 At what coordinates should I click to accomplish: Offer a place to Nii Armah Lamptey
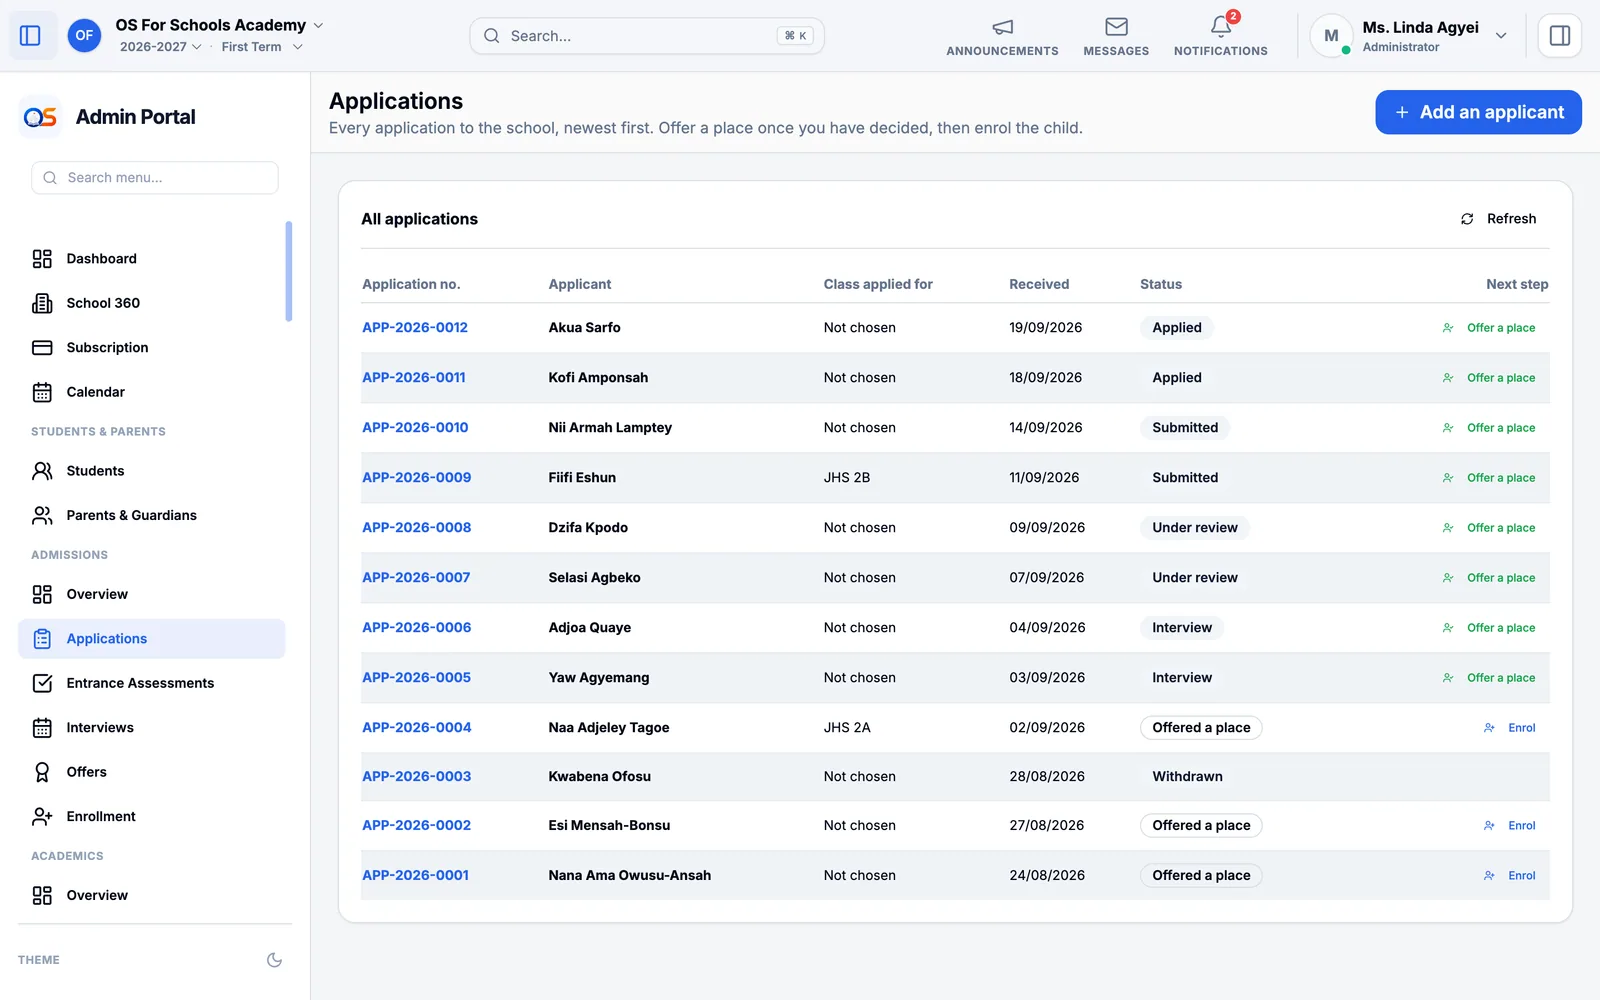tap(1489, 428)
